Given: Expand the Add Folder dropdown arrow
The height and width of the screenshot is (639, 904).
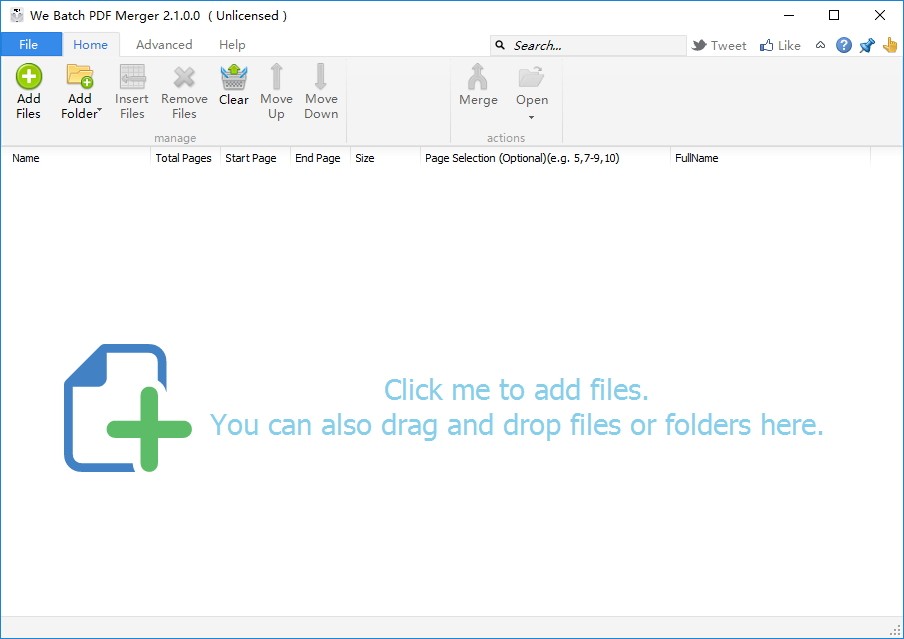Looking at the screenshot, I should [100, 110].
